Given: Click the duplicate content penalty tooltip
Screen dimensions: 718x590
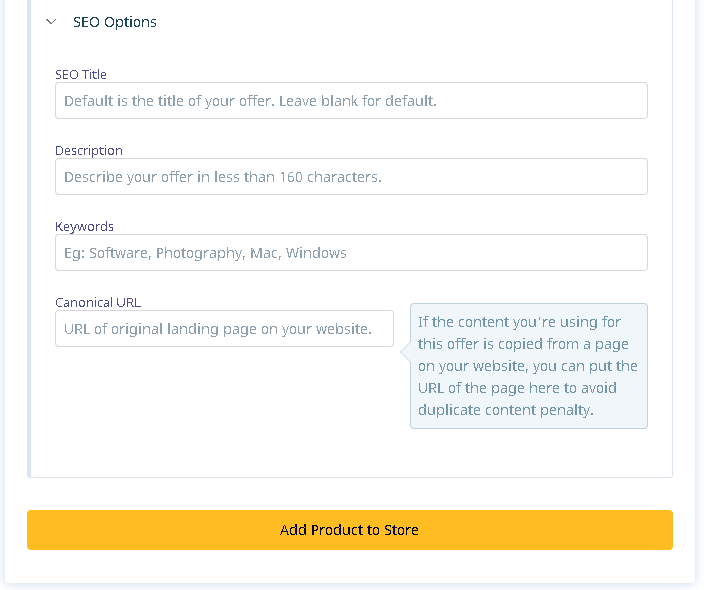Looking at the screenshot, I should click(x=529, y=366).
